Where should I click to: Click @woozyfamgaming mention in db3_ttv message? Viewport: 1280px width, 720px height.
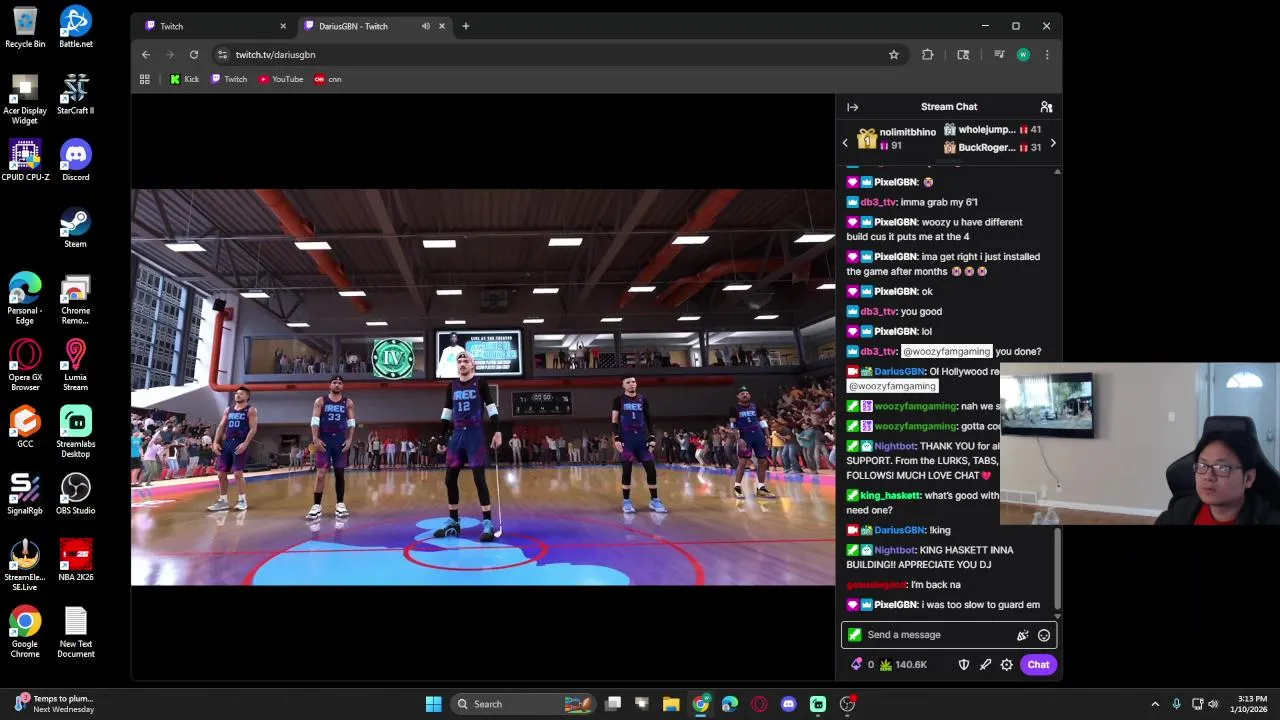946,352
